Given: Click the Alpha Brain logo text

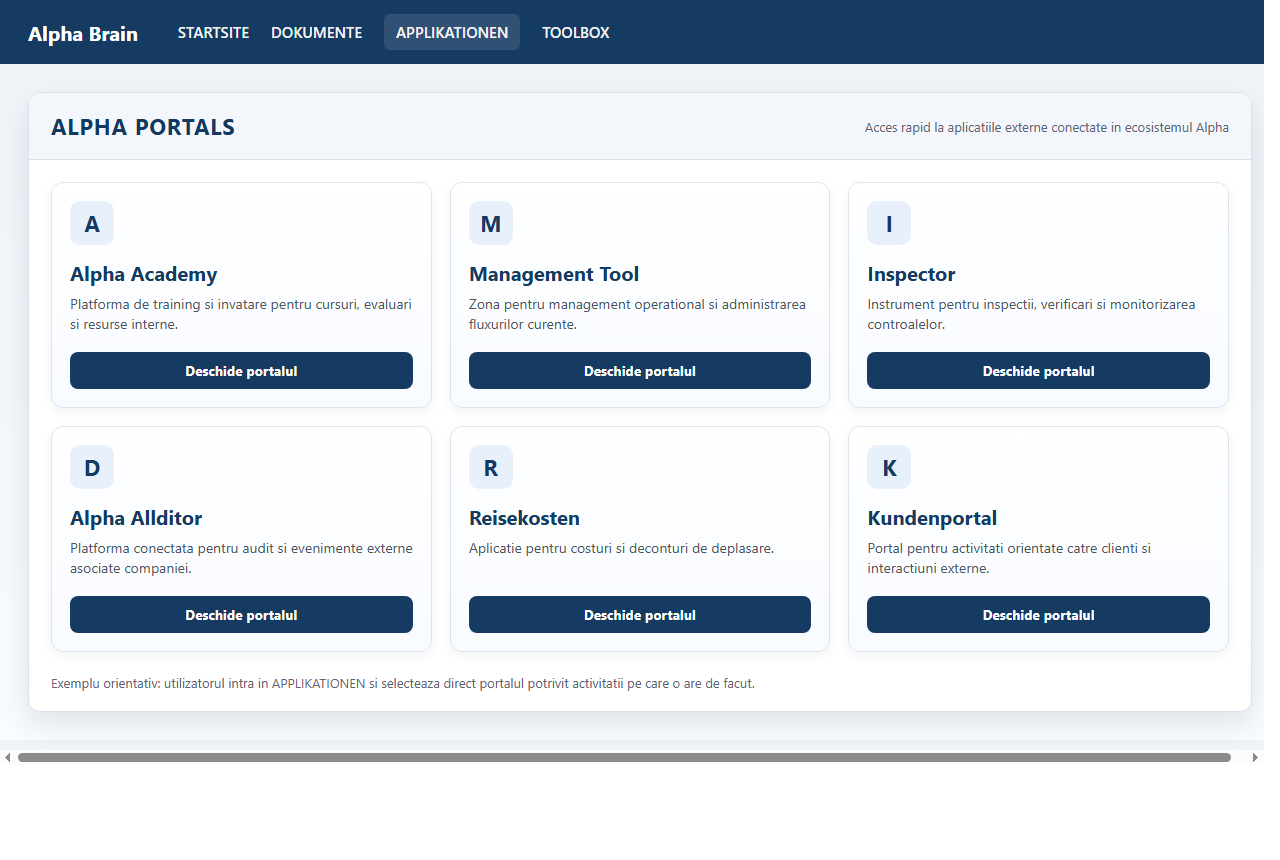Looking at the screenshot, I should (83, 34).
